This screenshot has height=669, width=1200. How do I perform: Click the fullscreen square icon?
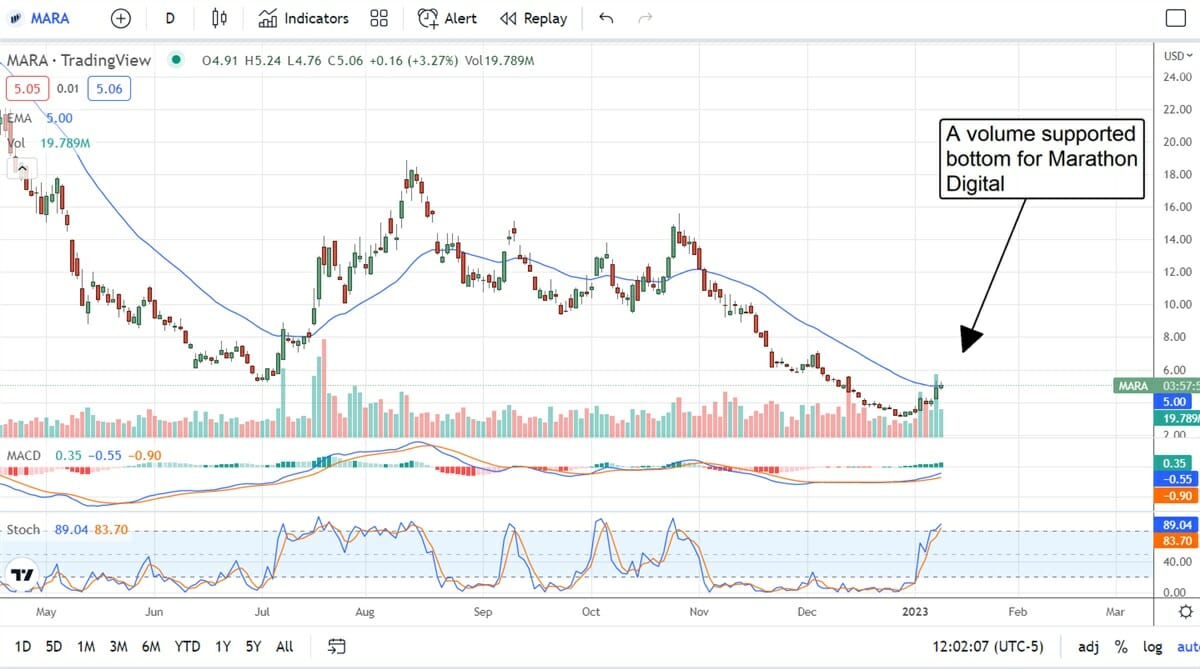[x=1175, y=18]
